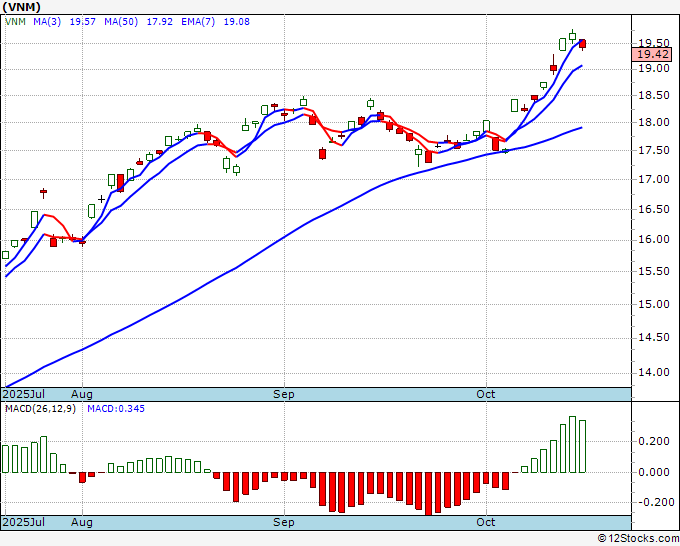Image resolution: width=680 pixels, height=546 pixels.
Task: Click the 18.00 price axis label
Action: (x=654, y=122)
